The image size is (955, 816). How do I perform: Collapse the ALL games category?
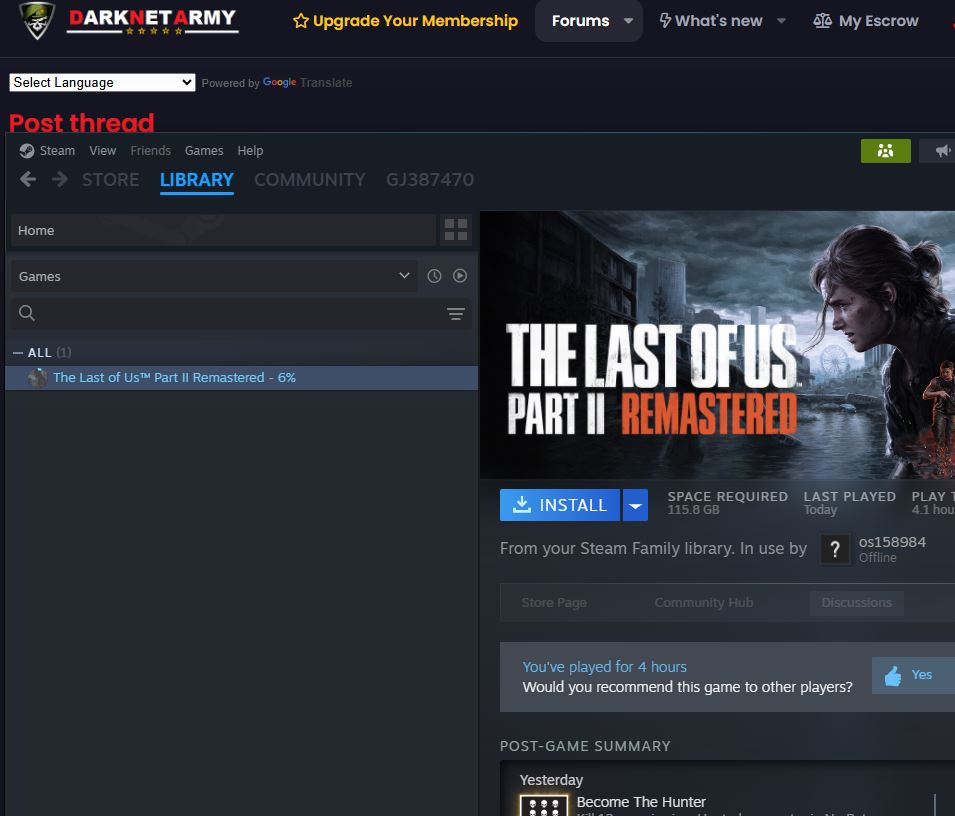(18, 353)
